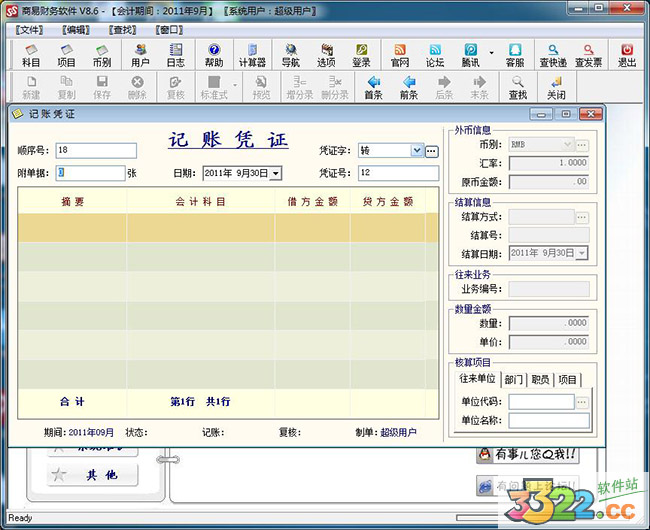Visit the 官网 official website
This screenshot has width=650, height=530.
(x=400, y=56)
